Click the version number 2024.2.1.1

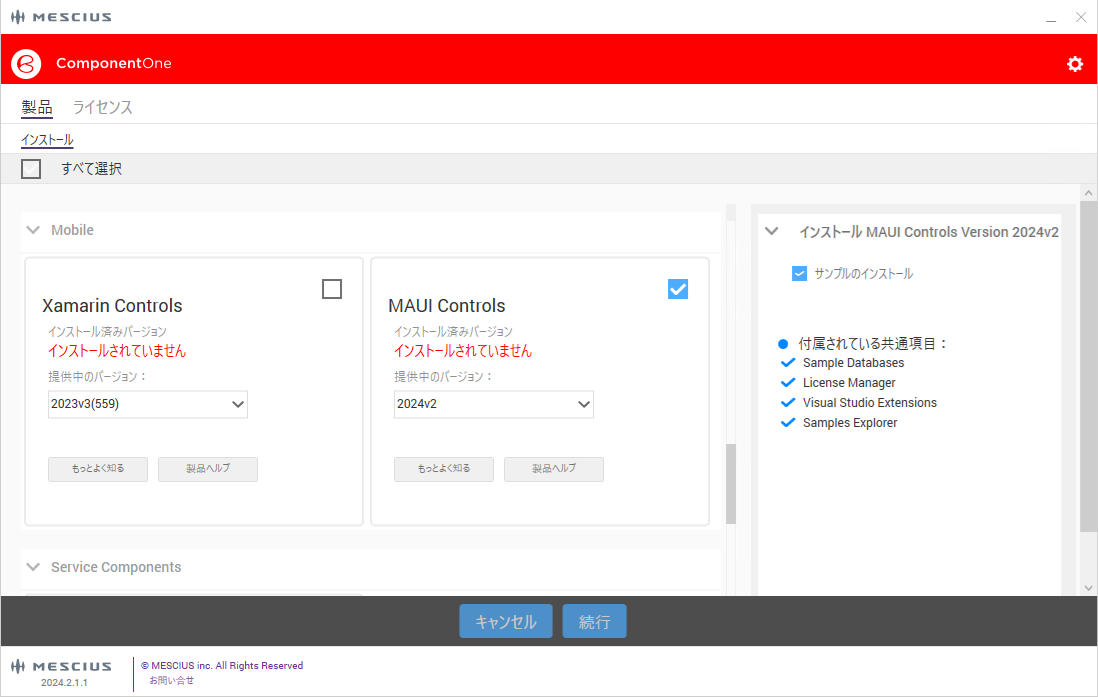click(64, 682)
